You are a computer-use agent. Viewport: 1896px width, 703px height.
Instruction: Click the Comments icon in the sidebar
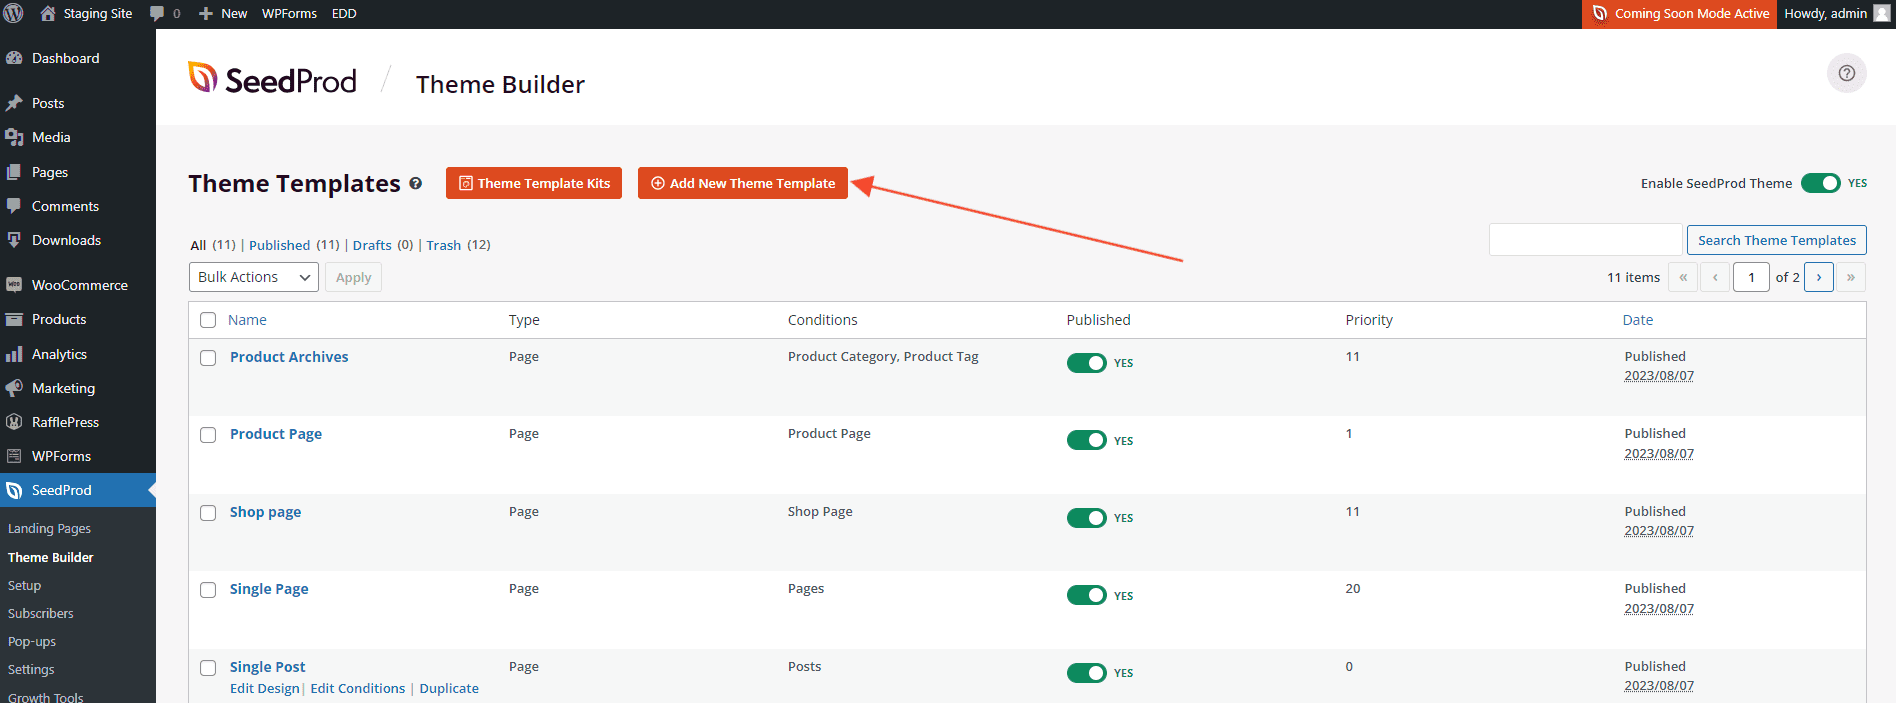(x=14, y=206)
